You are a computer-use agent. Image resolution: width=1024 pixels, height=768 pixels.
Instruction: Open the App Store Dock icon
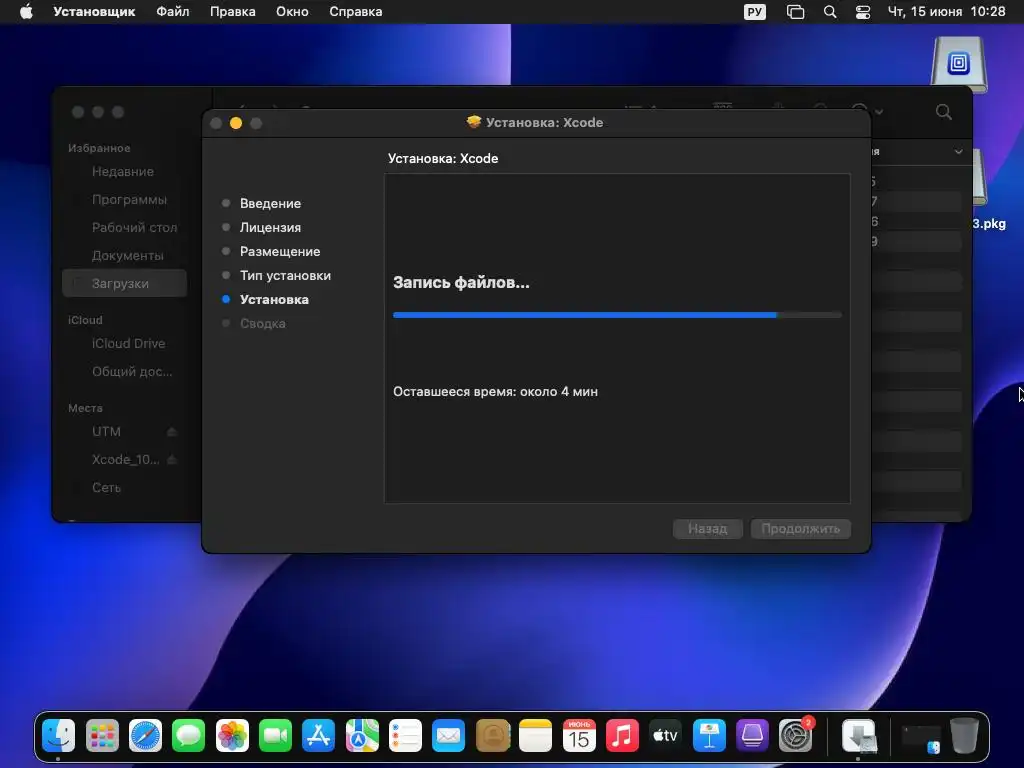tap(319, 736)
